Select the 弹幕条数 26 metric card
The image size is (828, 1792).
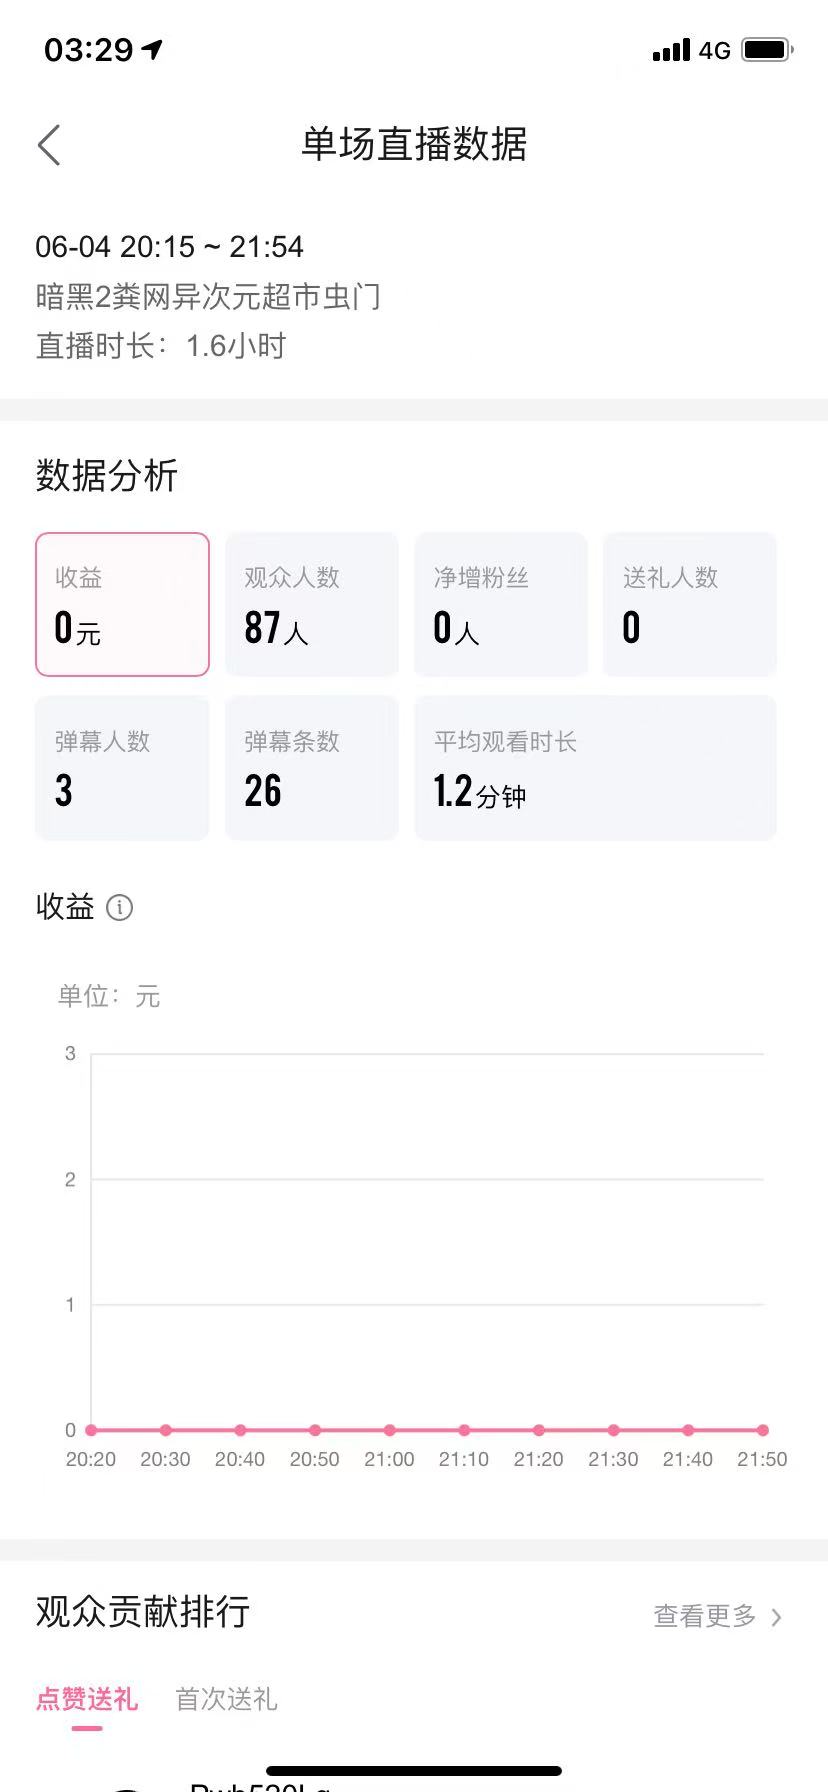coord(312,768)
